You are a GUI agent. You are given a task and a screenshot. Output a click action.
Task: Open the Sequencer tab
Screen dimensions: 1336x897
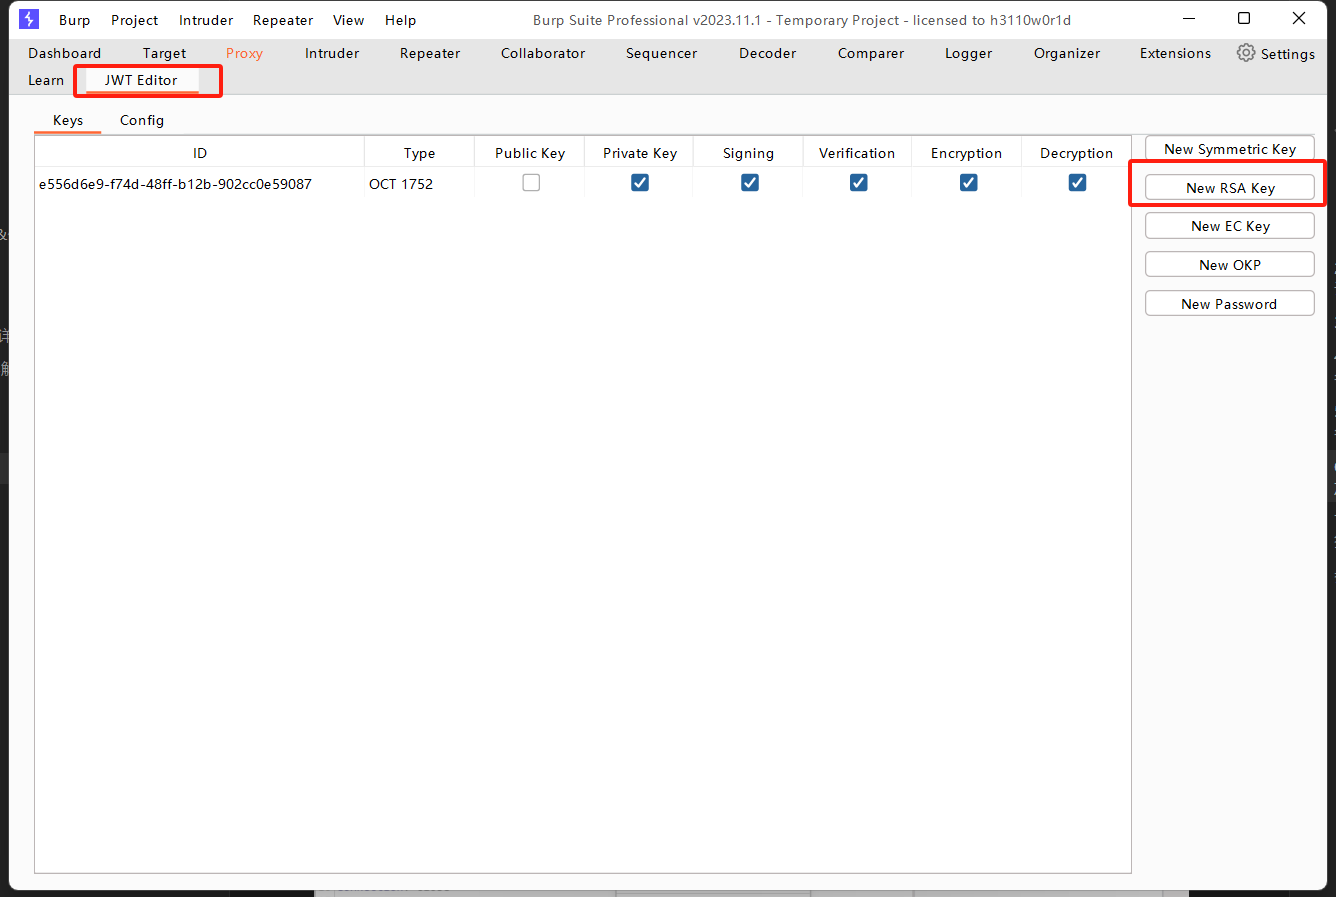662,53
